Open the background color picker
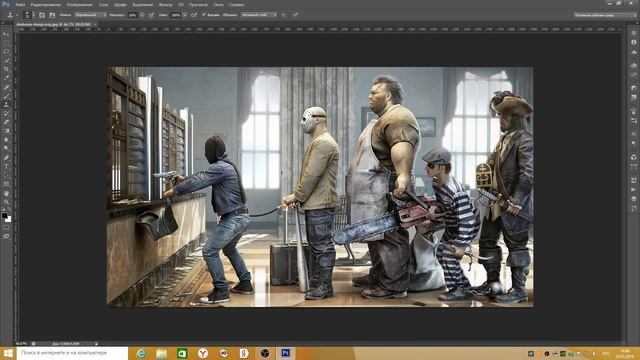The height and width of the screenshot is (360, 640). [9, 219]
